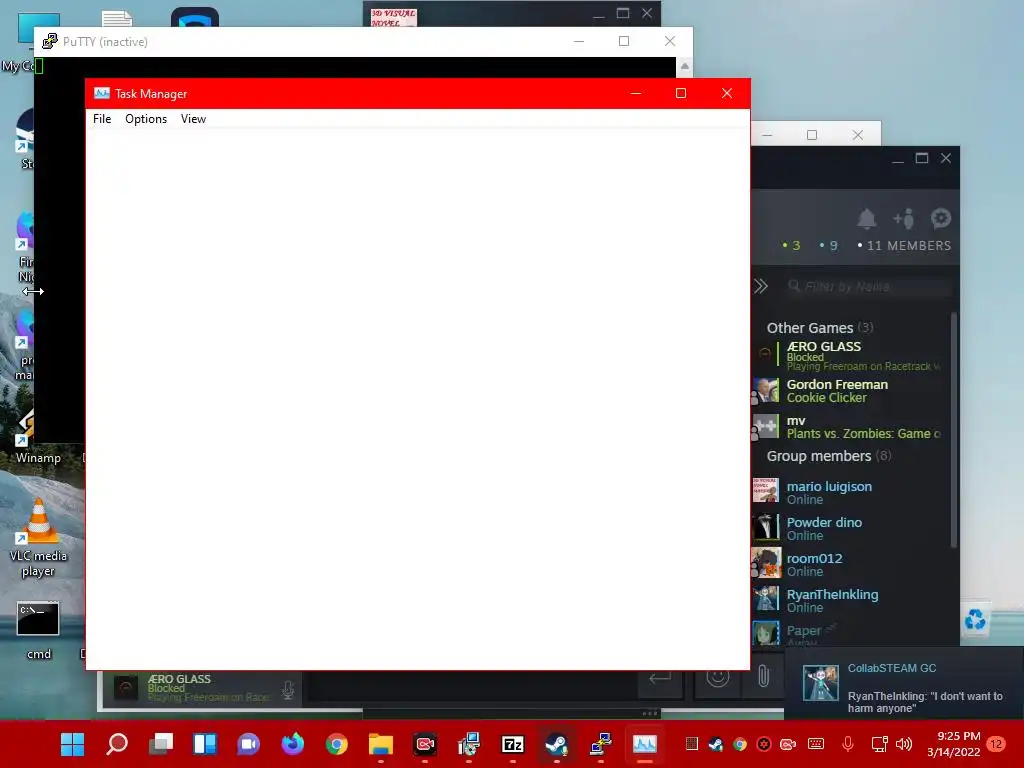Click the Steam icon in the system tray
Screen dimensions: 1024x768
click(716, 744)
